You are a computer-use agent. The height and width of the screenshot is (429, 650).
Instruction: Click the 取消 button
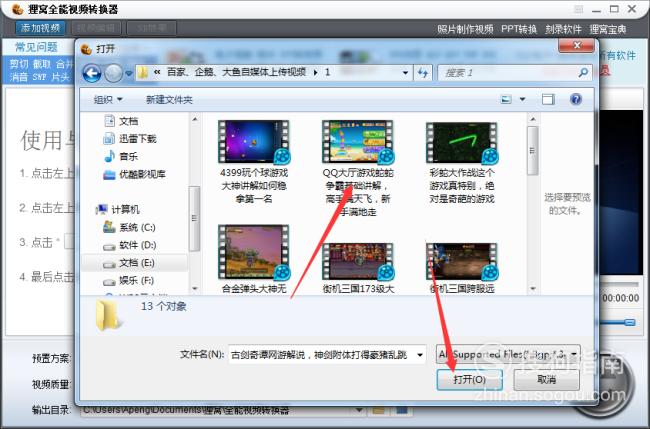coord(546,379)
